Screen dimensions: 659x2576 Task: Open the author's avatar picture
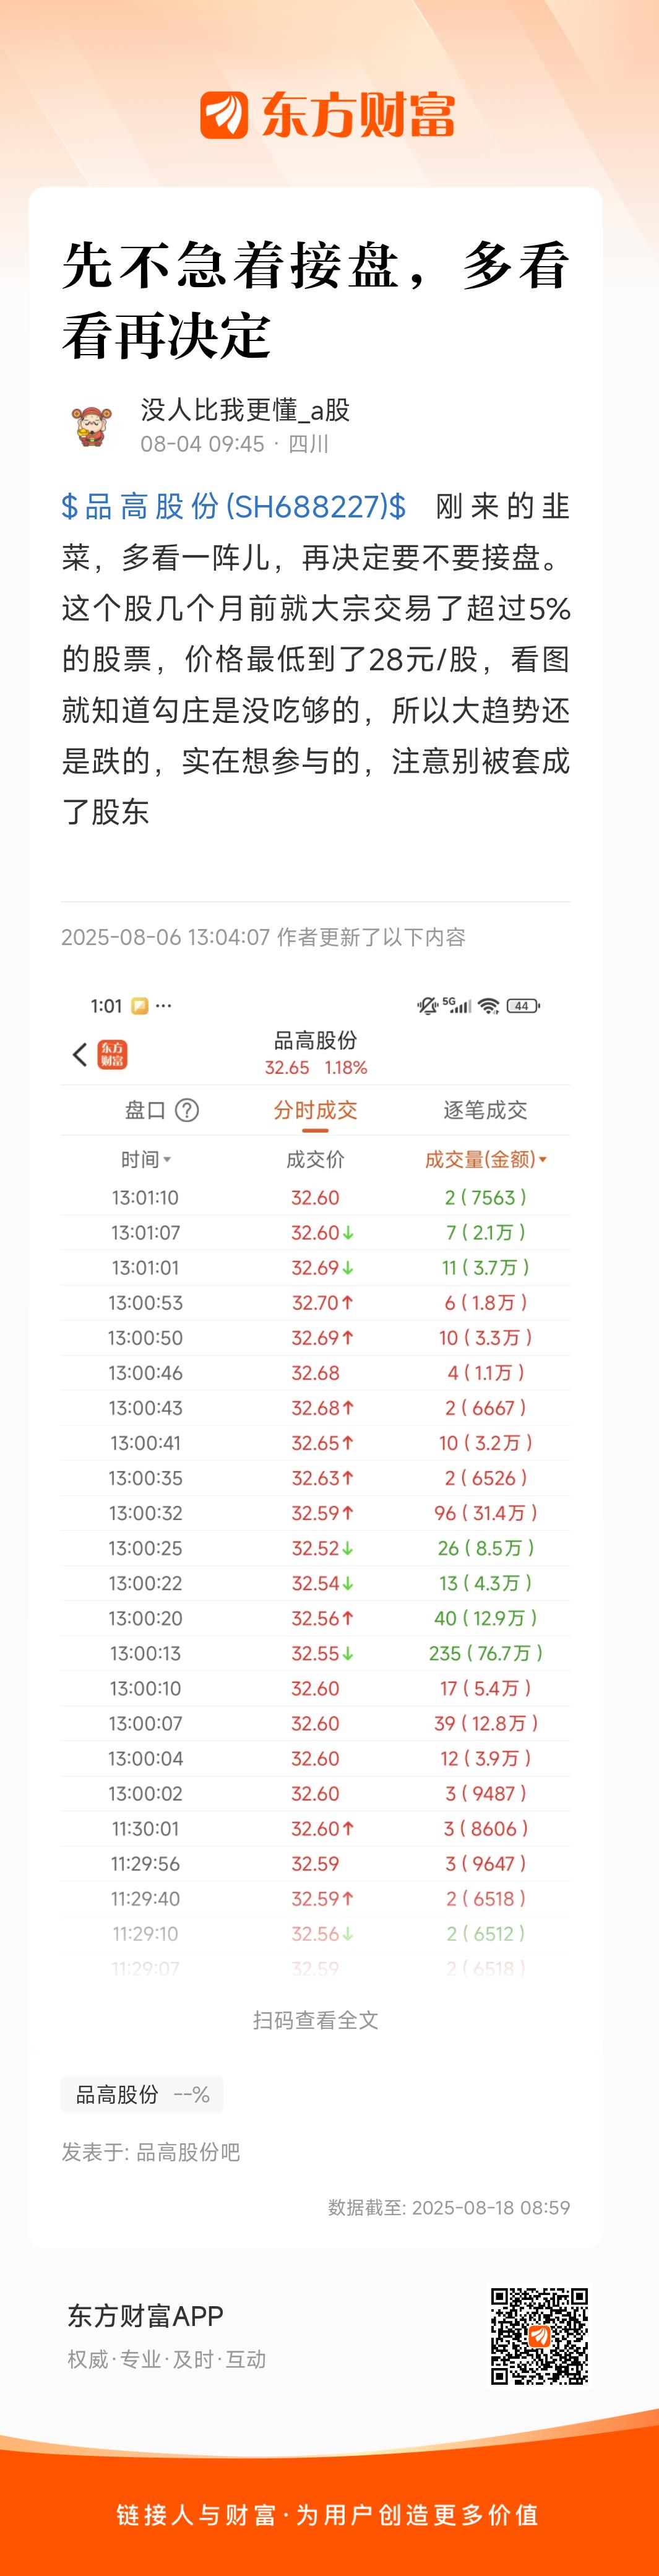point(92,426)
